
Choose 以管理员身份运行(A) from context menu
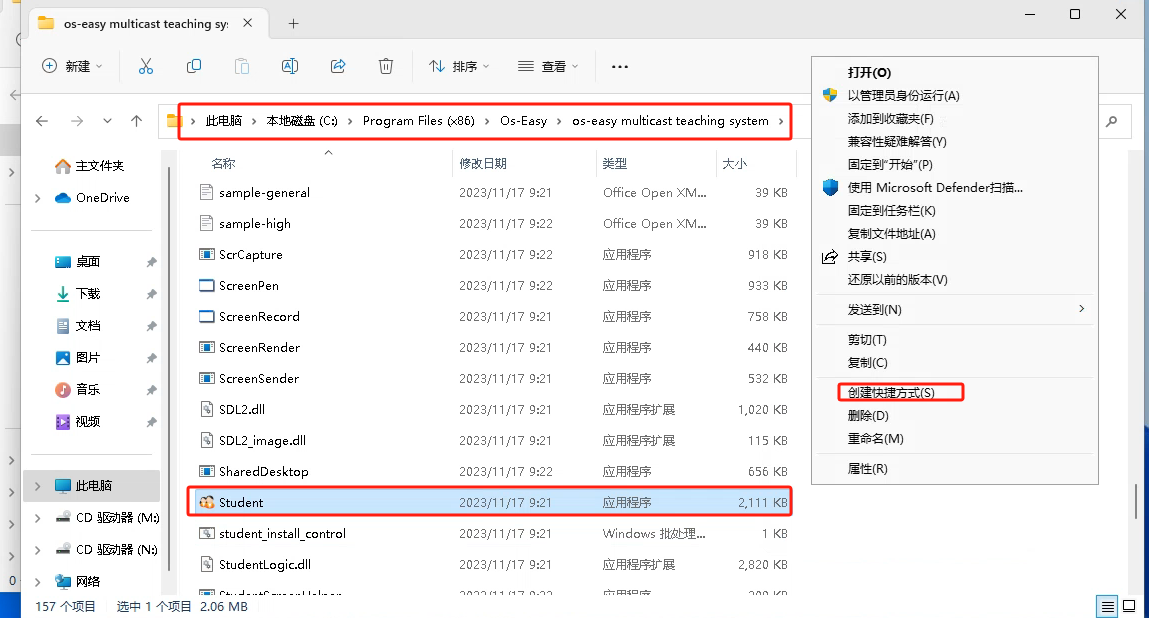click(903, 96)
